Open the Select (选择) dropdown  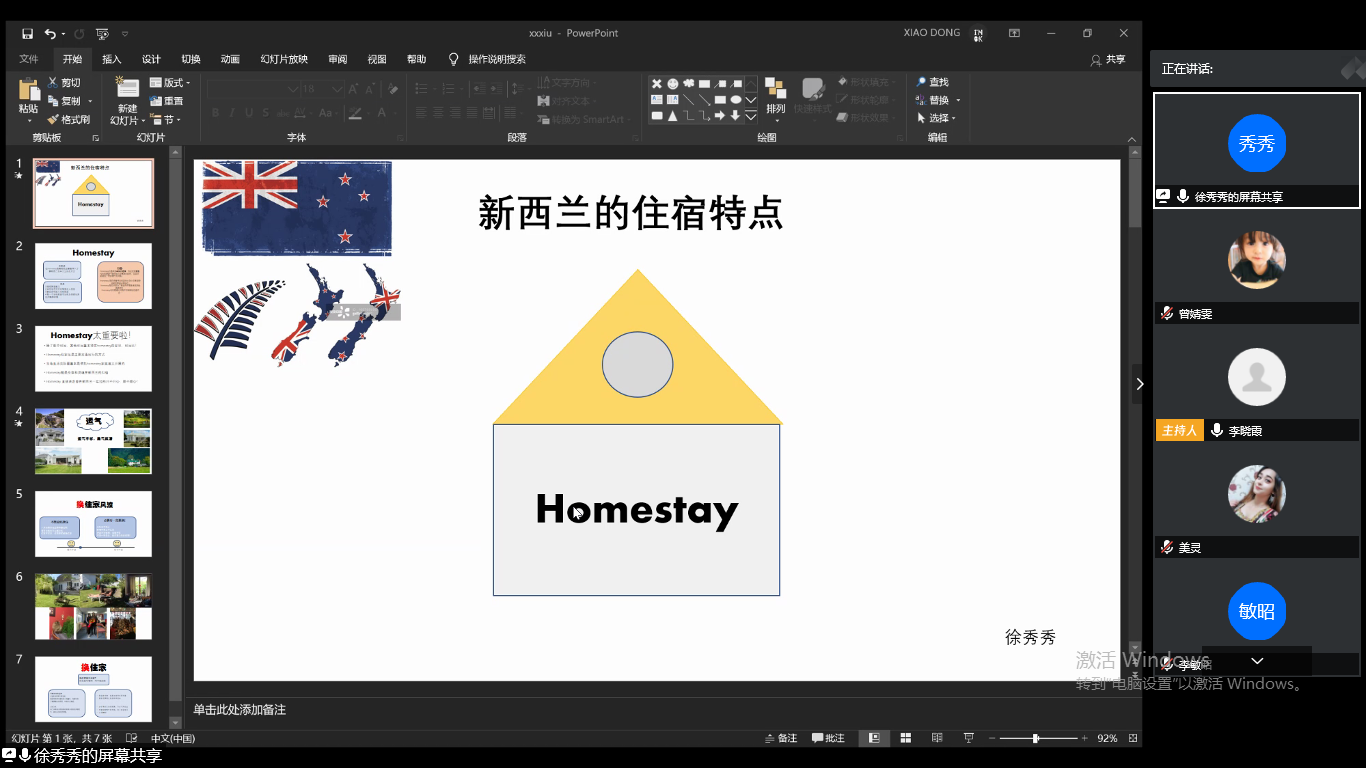(937, 118)
